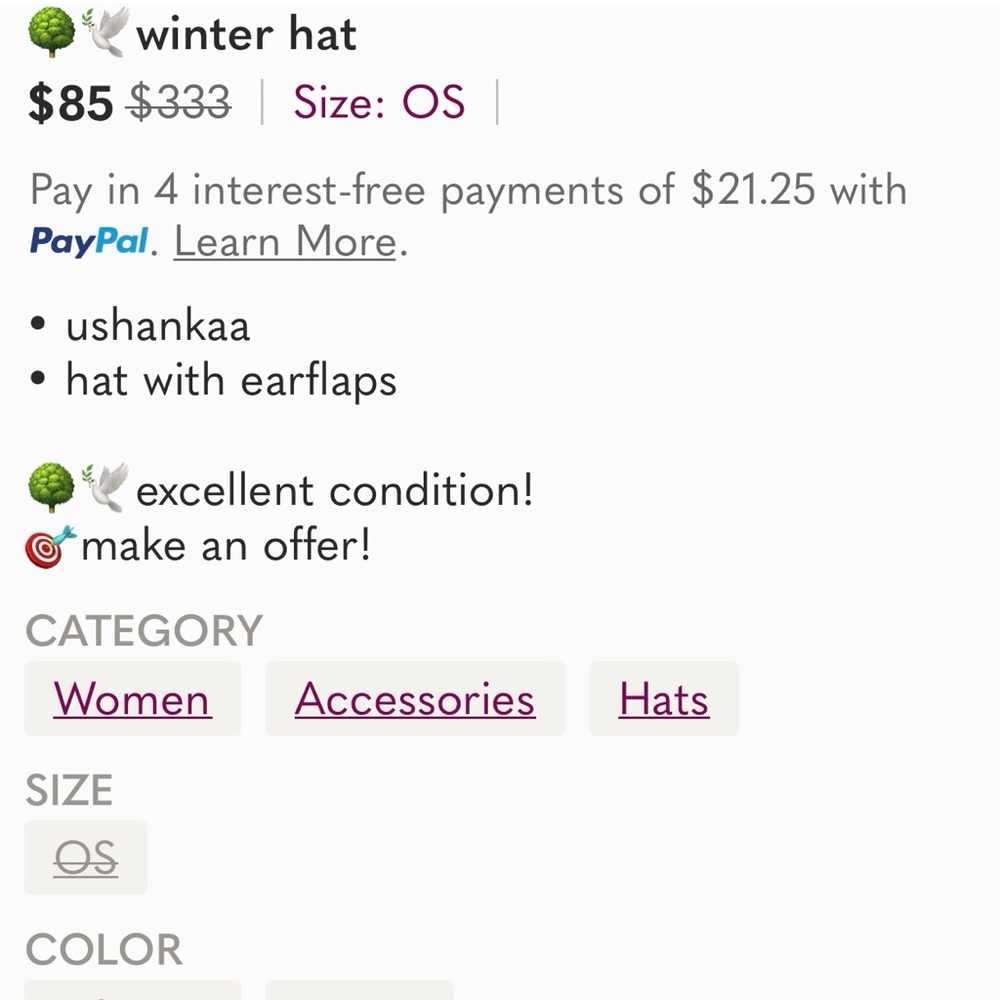The width and height of the screenshot is (1000, 1000).
Task: Click the $85 sale price
Action: (70, 101)
